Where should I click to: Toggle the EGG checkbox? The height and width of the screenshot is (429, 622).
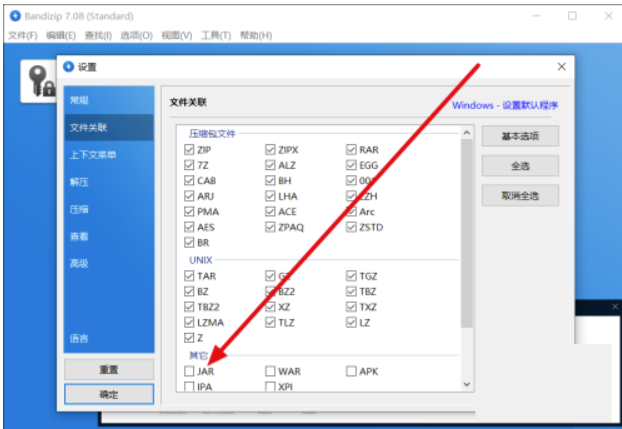tap(351, 165)
